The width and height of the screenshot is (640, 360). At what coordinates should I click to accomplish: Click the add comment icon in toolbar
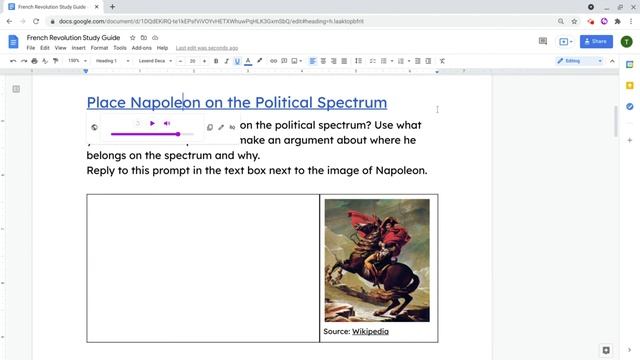click(x=284, y=61)
